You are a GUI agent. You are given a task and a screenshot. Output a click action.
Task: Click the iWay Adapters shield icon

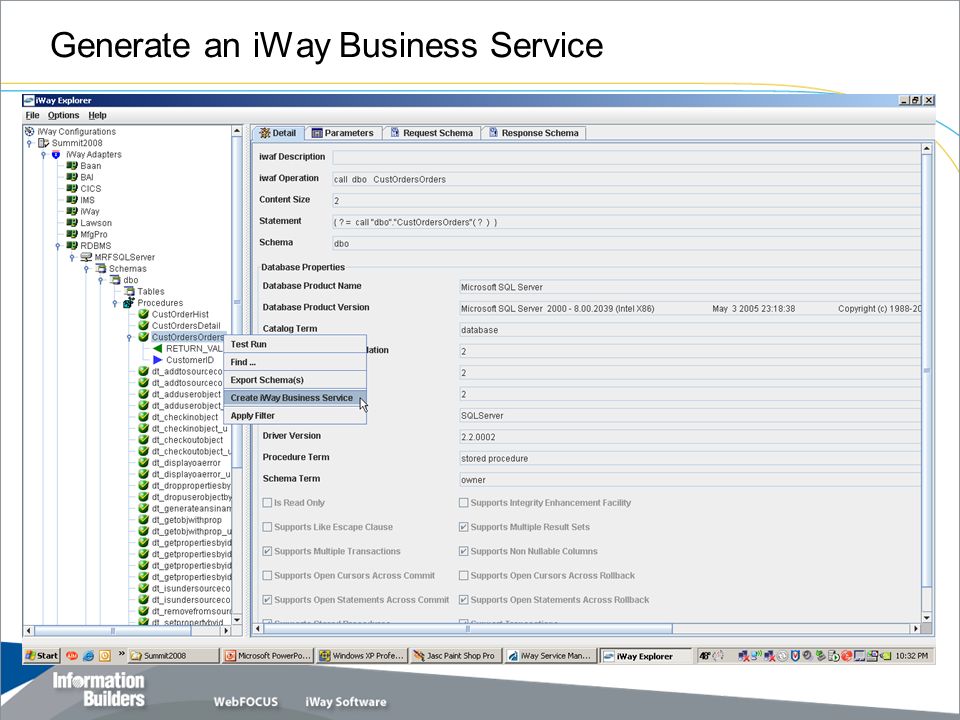tap(56, 154)
